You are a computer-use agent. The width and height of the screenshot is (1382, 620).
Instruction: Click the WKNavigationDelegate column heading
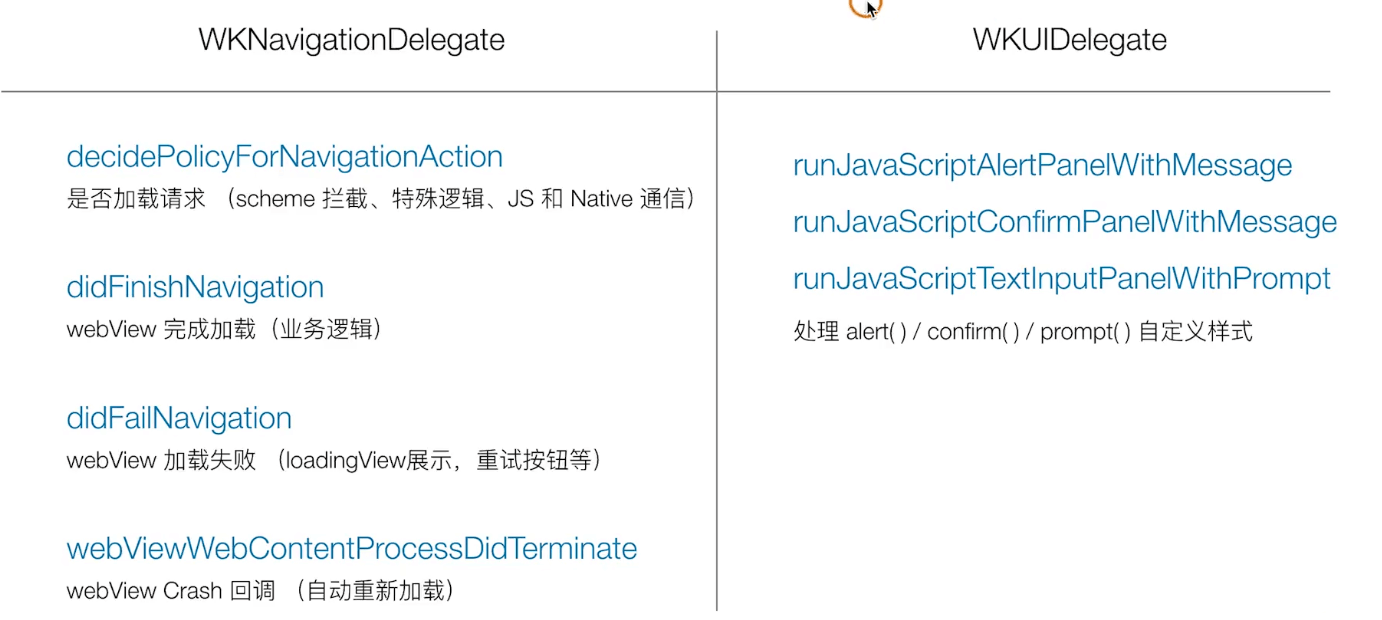[351, 40]
